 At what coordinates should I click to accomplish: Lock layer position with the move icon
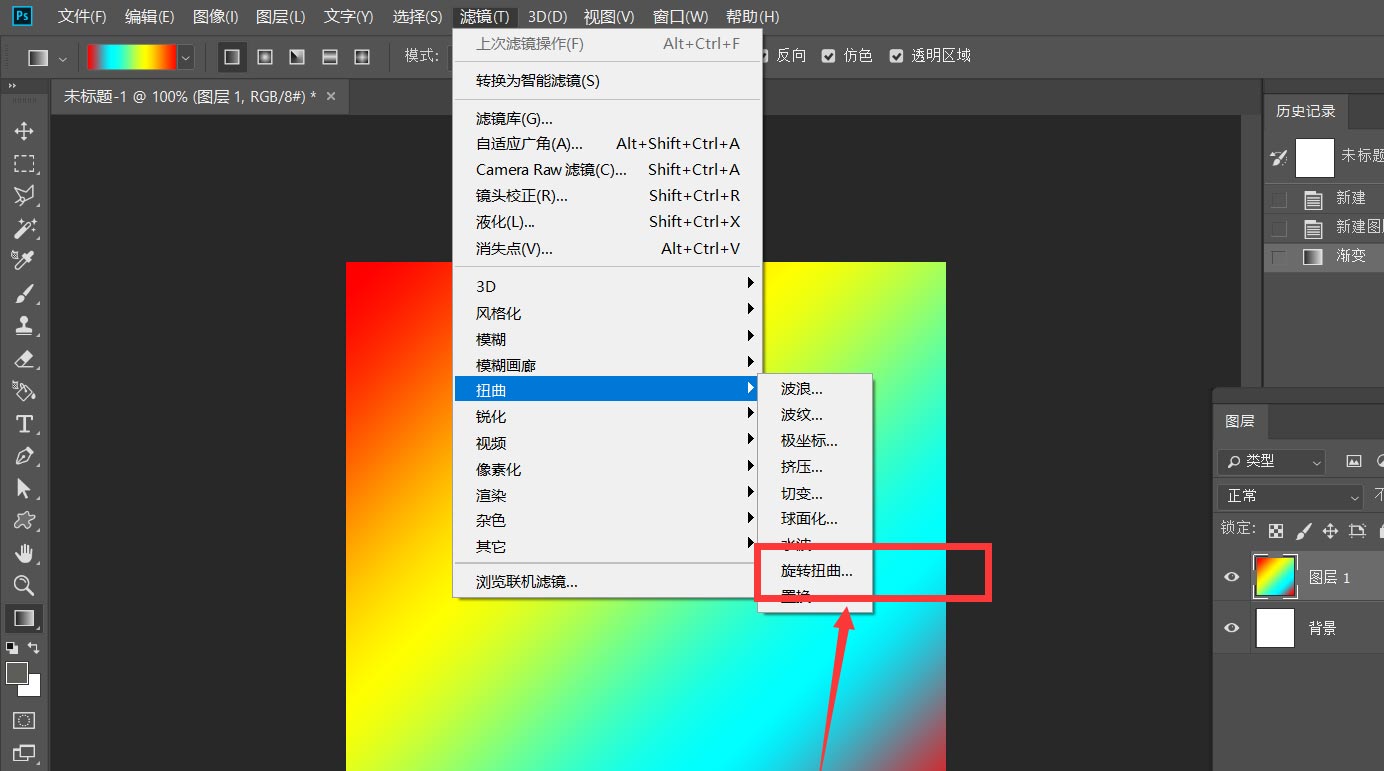click(x=1330, y=530)
